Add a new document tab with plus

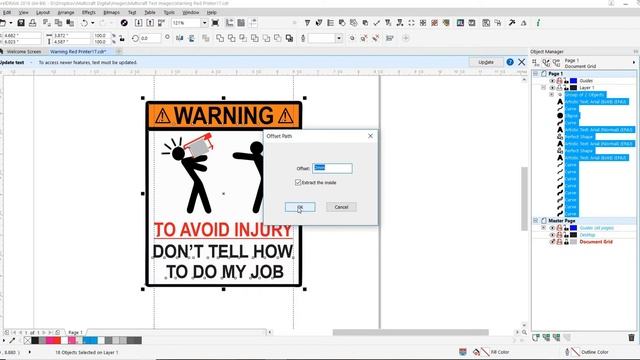119,51
